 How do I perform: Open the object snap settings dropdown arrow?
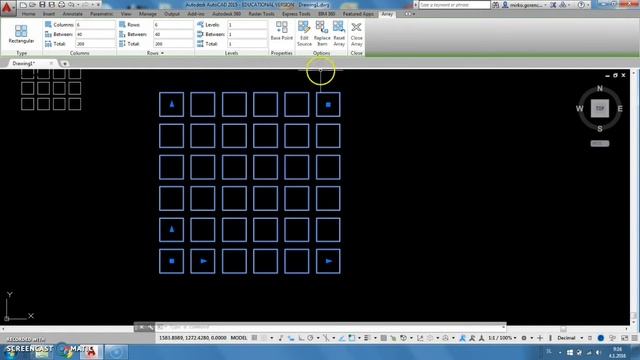(x=359, y=338)
